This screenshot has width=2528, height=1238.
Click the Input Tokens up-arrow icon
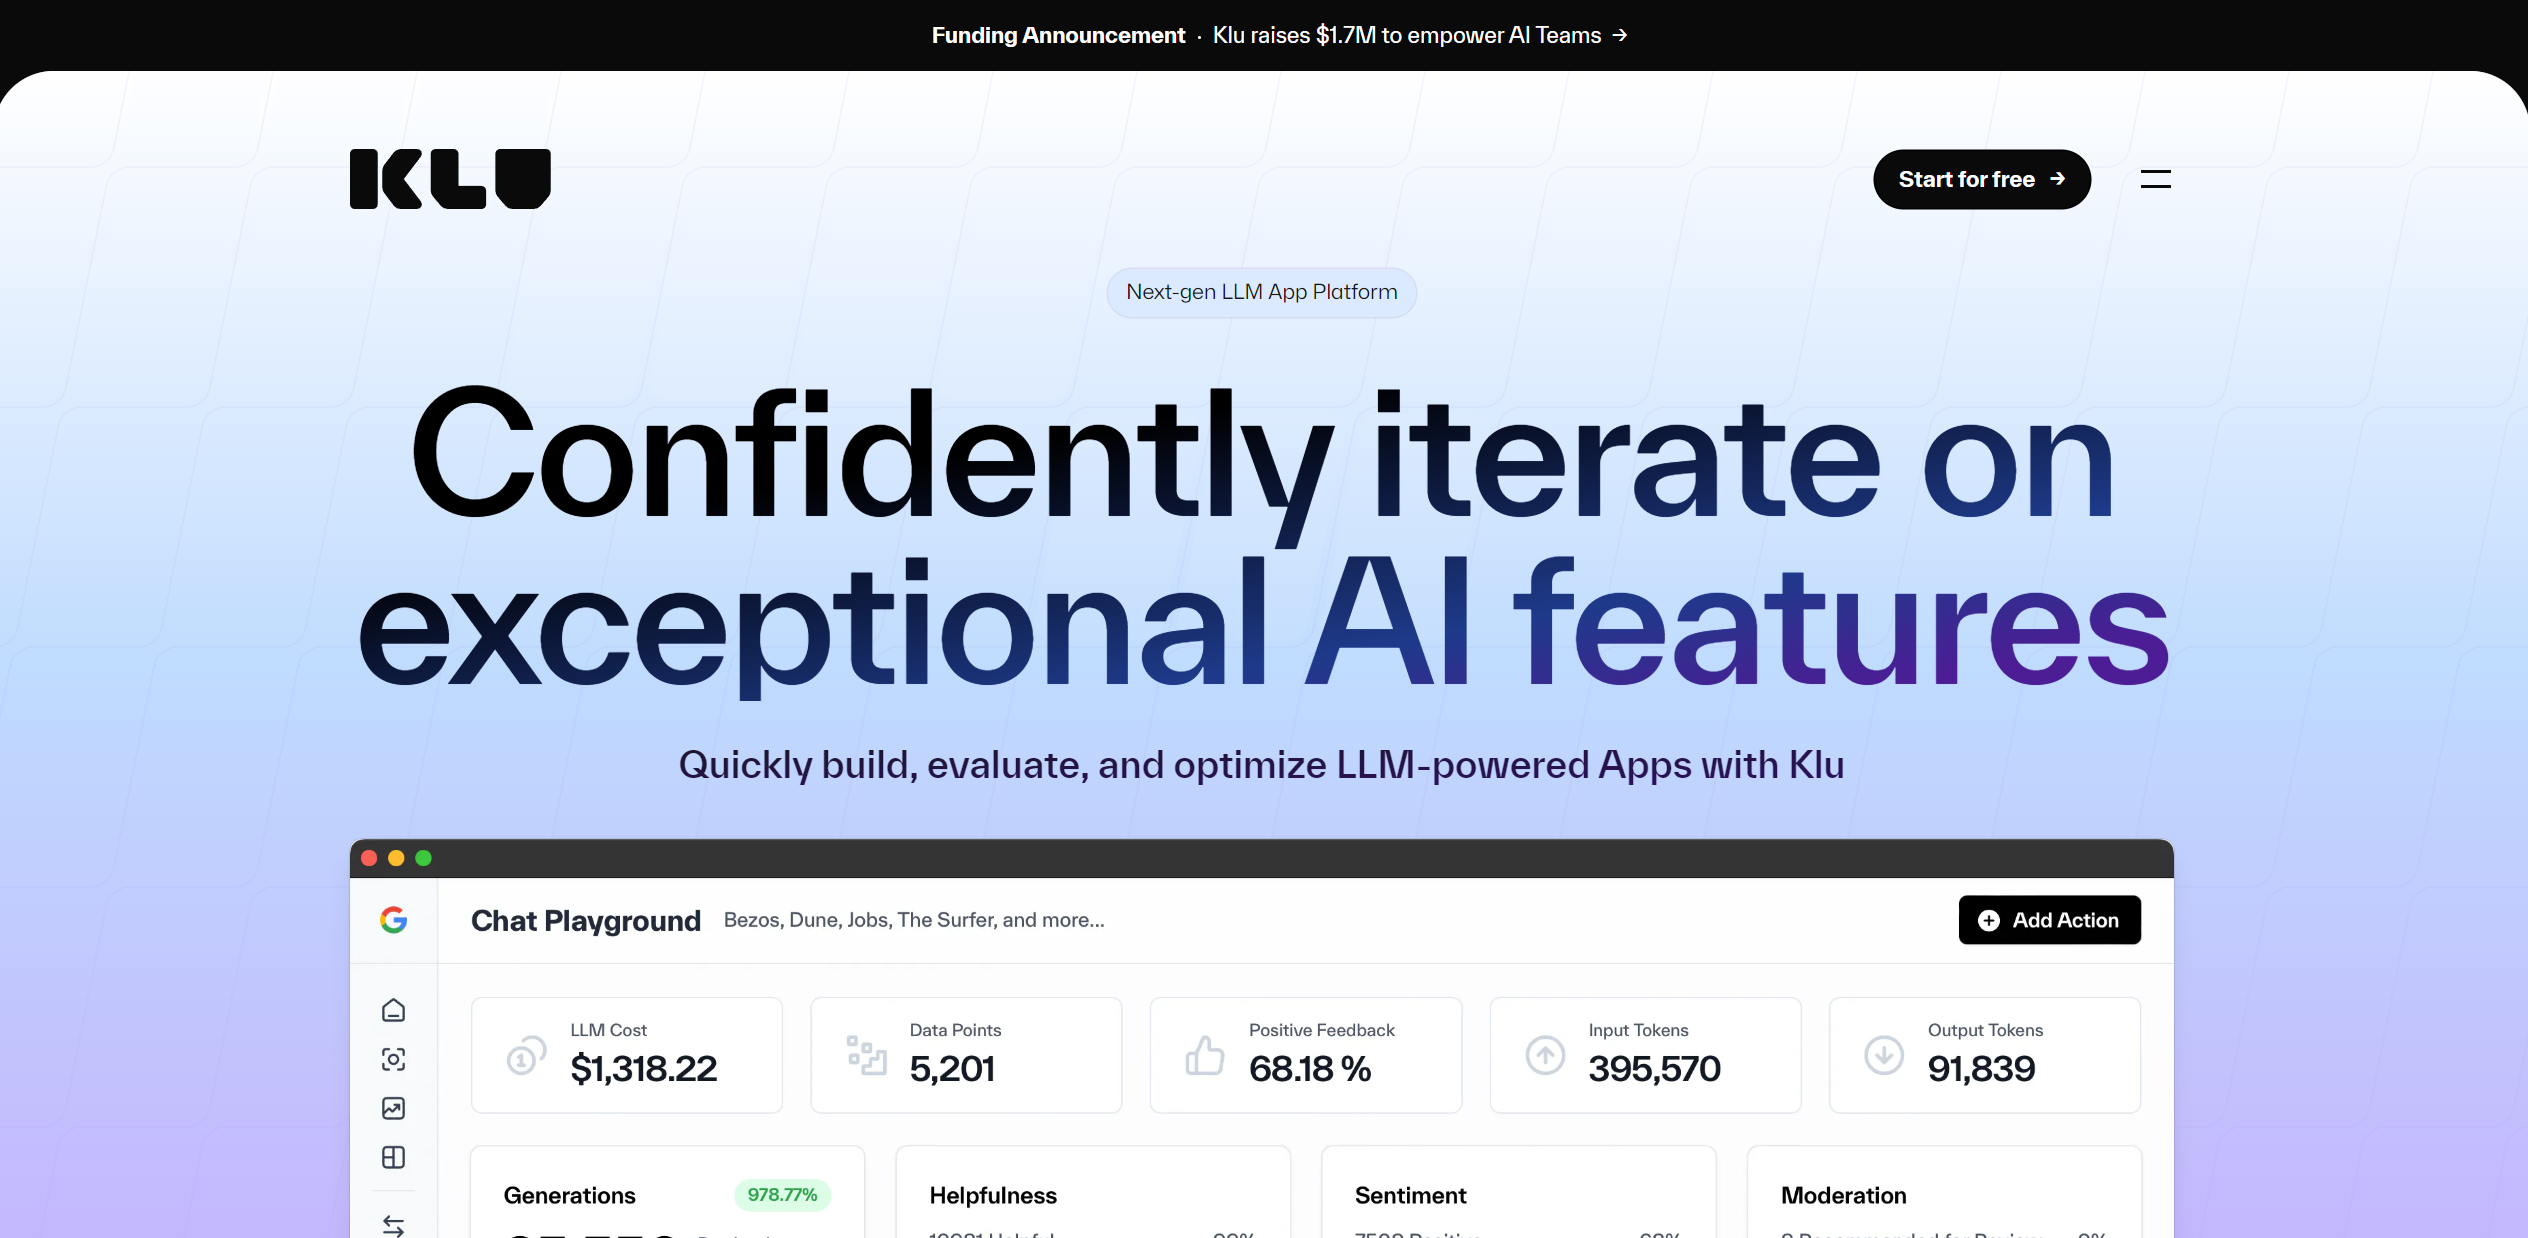pos(1545,1055)
